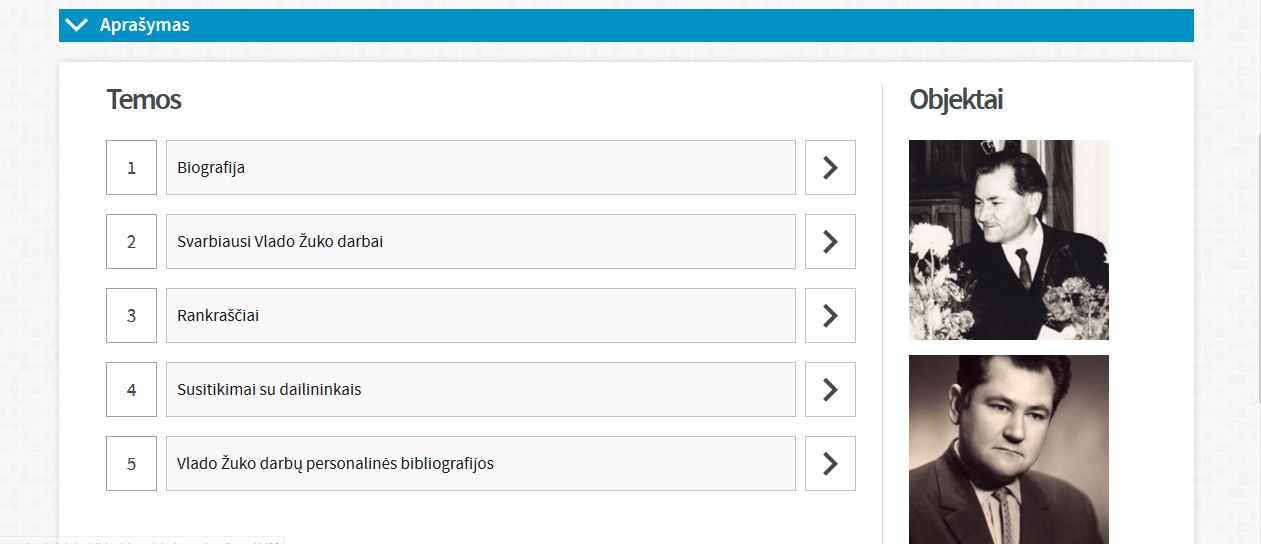This screenshot has width=1261, height=544.
Task: Open Susitikimai su dailininkais topic
Action: coord(480,389)
